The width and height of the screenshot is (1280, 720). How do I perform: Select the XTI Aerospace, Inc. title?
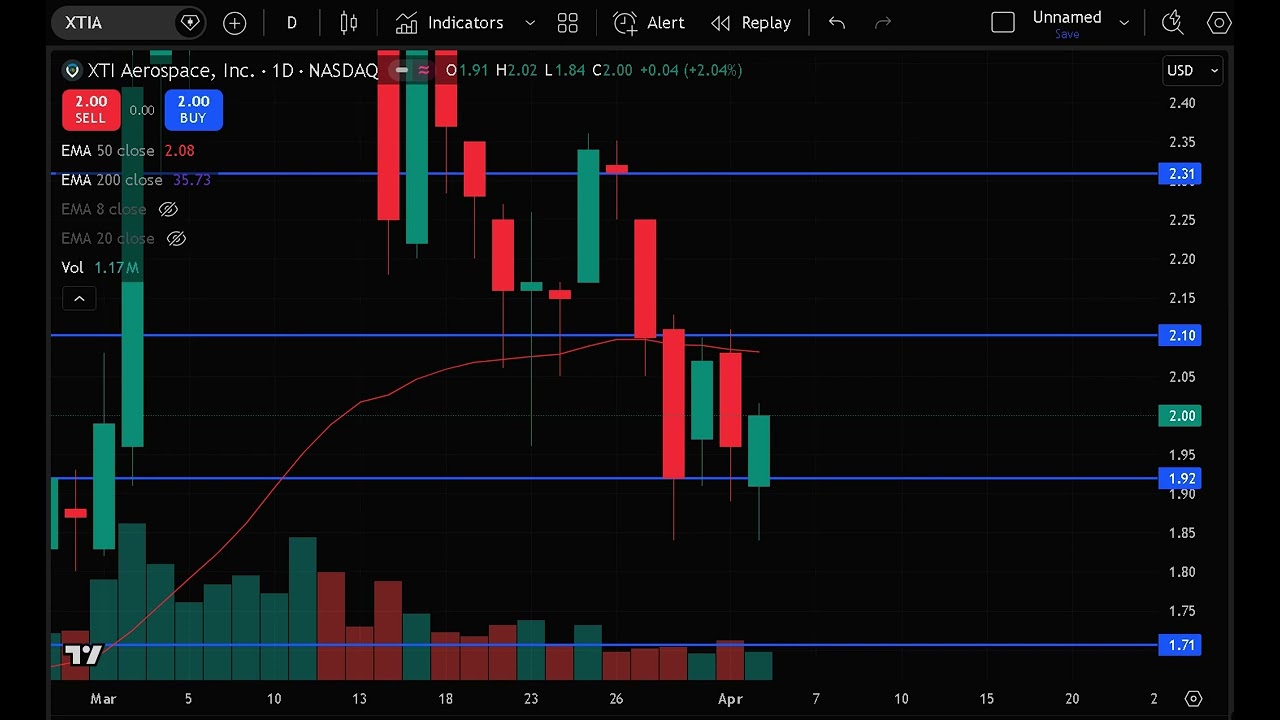171,71
